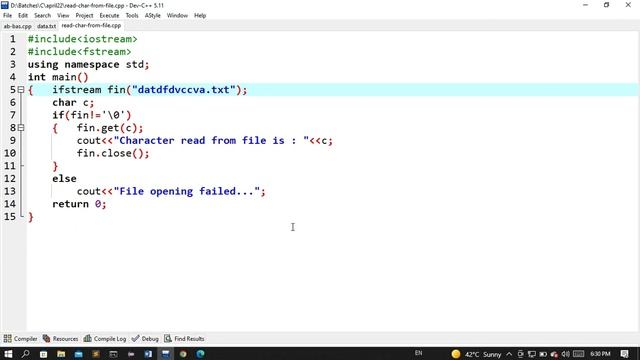Open Microsoft Edge from the taskbar
The height and width of the screenshot is (360, 640).
pyautogui.click(x=200, y=354)
